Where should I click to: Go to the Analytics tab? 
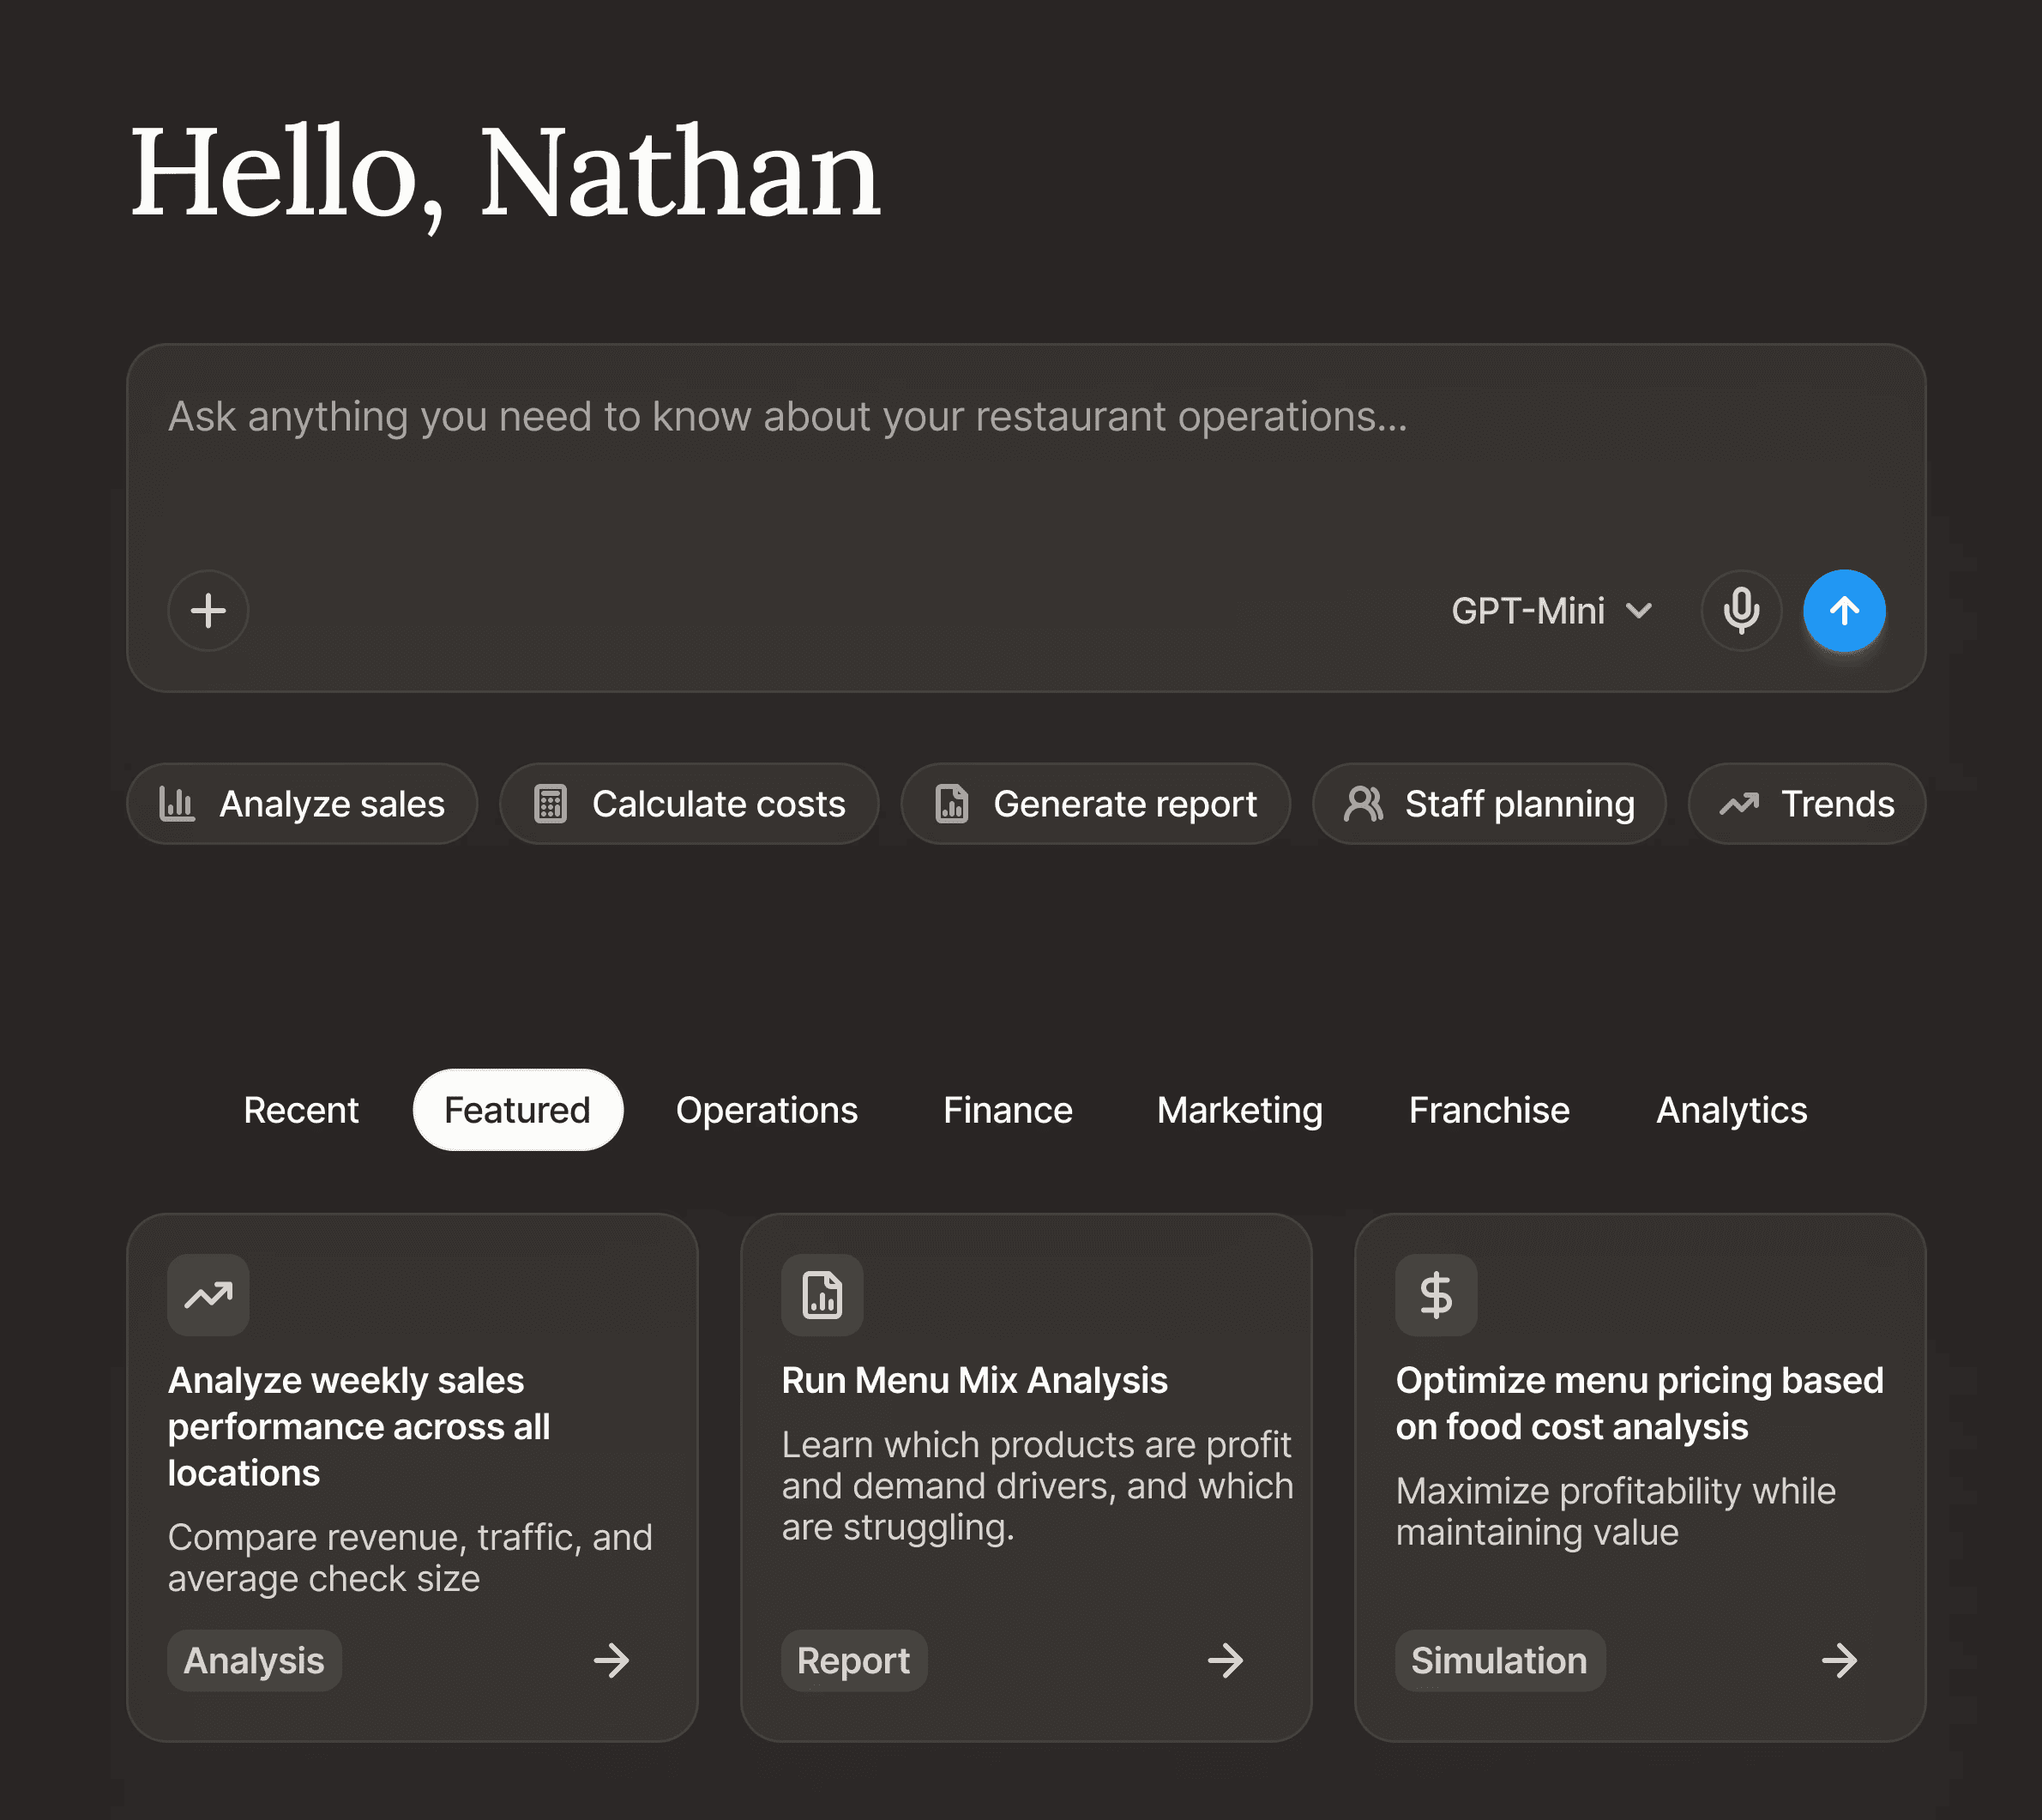click(1731, 1110)
